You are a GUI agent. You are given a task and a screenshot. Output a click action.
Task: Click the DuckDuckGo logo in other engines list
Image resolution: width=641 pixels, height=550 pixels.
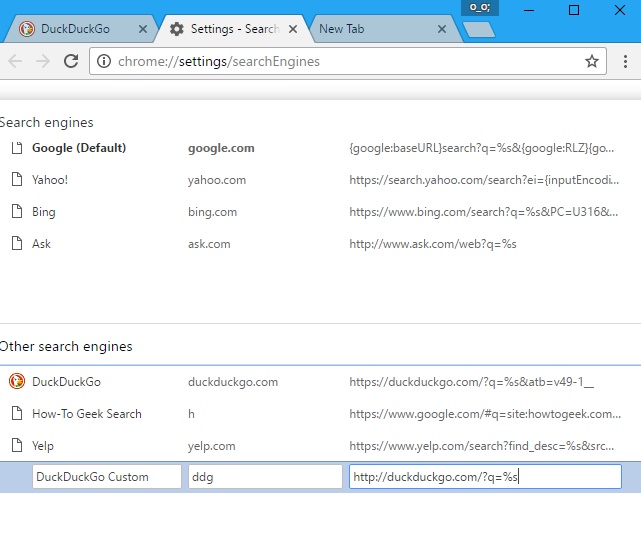17,381
